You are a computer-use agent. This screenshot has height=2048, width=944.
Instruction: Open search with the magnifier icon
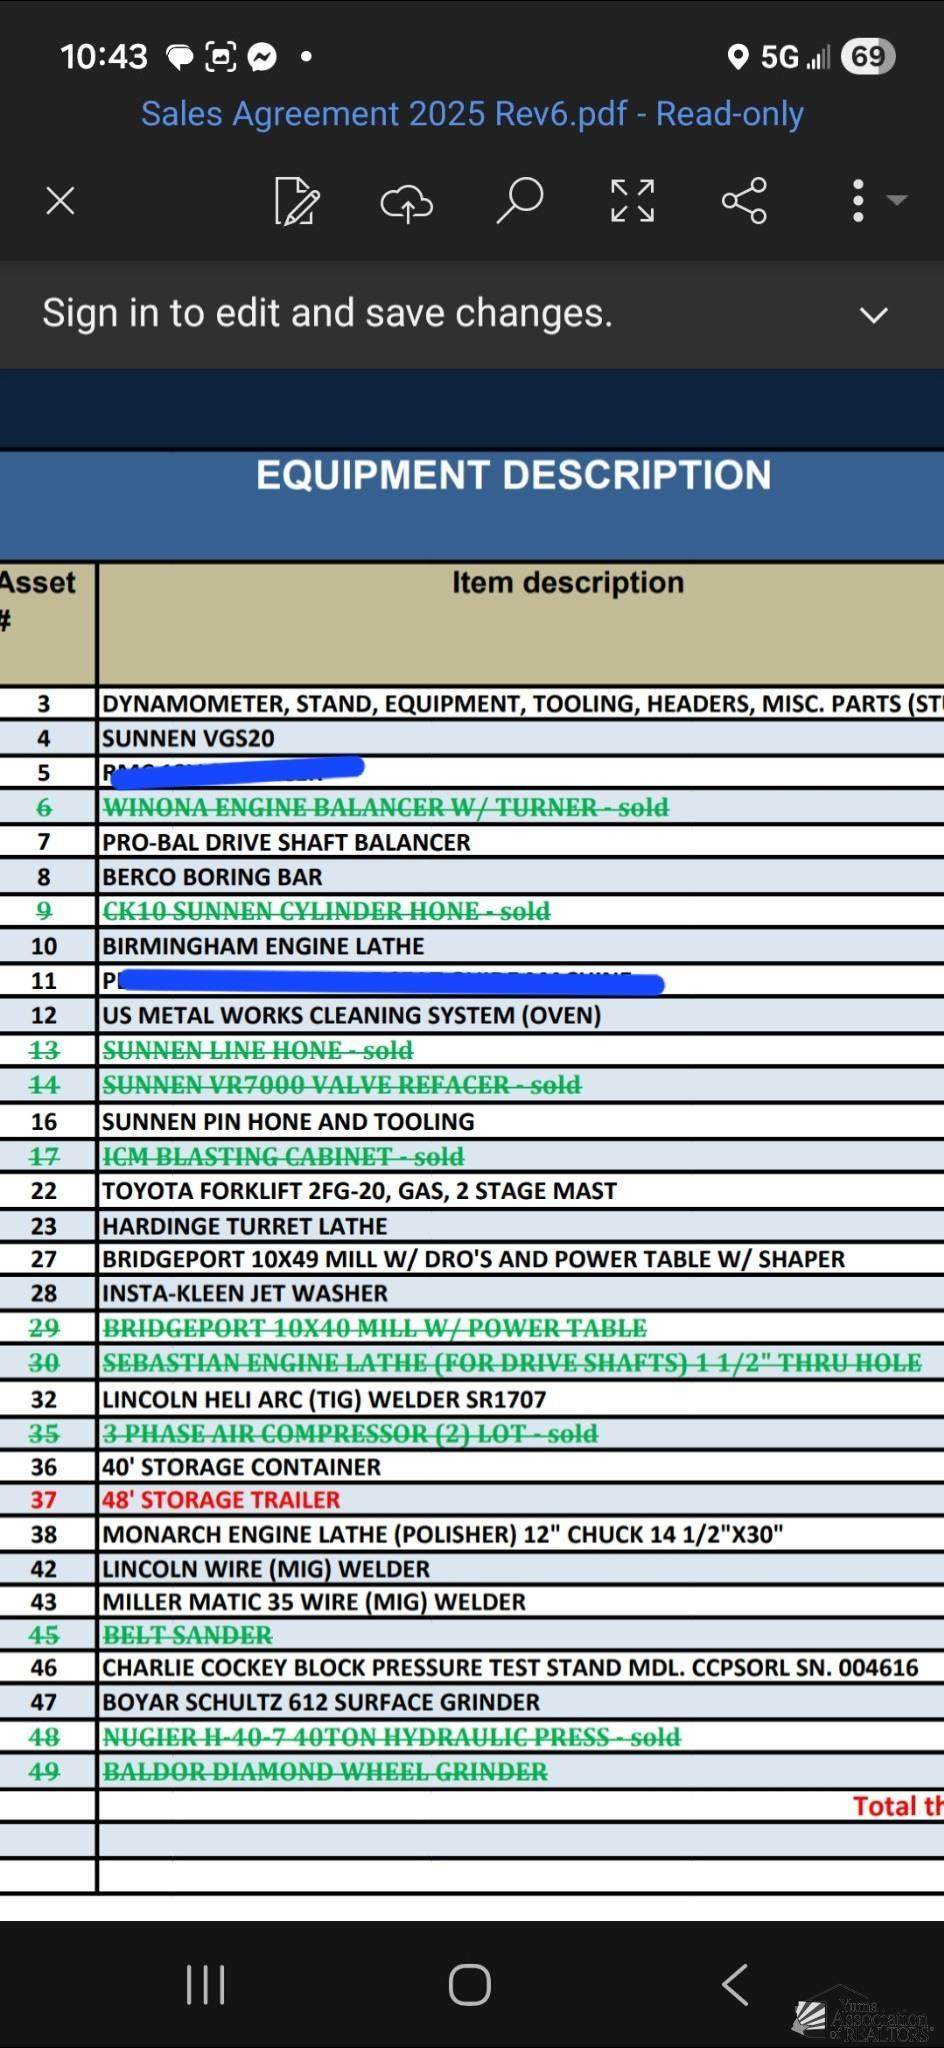coord(520,201)
